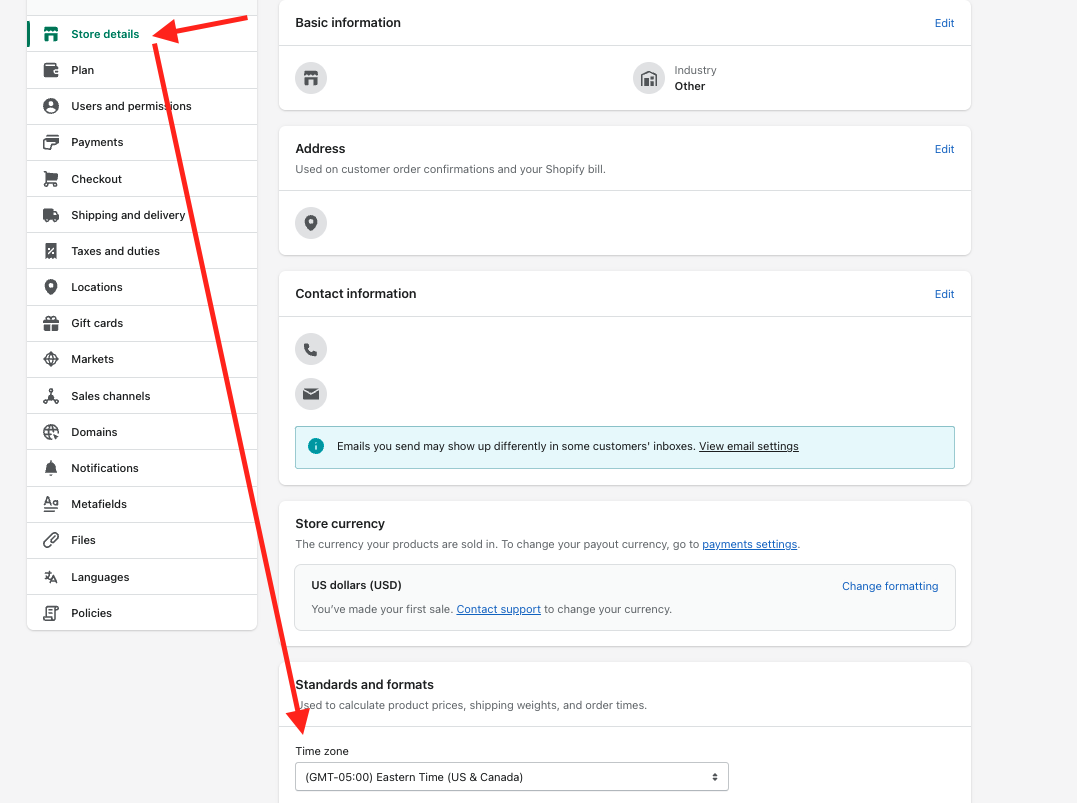Open Notifications settings

[141, 468]
